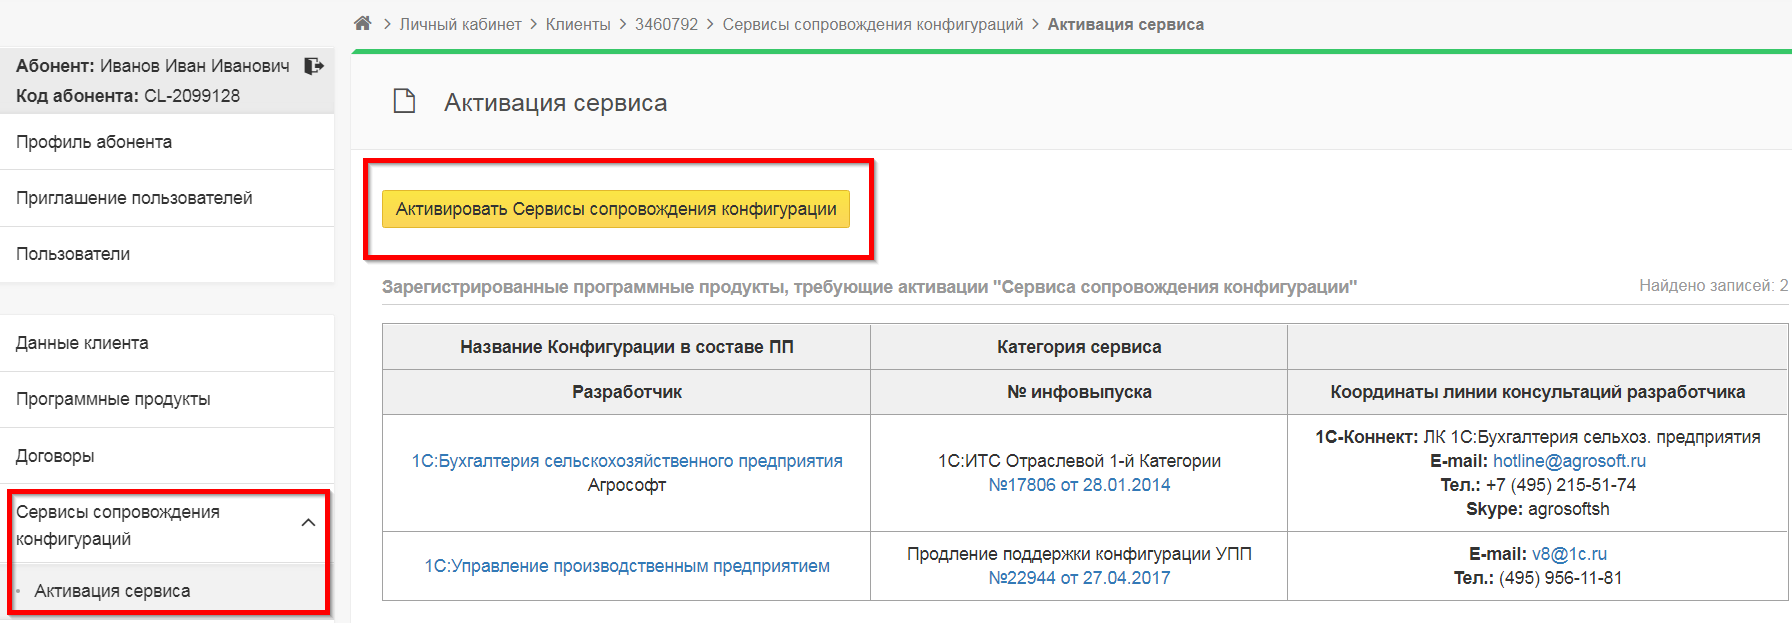Open 1С:Бухгалтерия сельскохозяйственного предприятия link
Viewport: 1792px width, 623px height.
(627, 461)
